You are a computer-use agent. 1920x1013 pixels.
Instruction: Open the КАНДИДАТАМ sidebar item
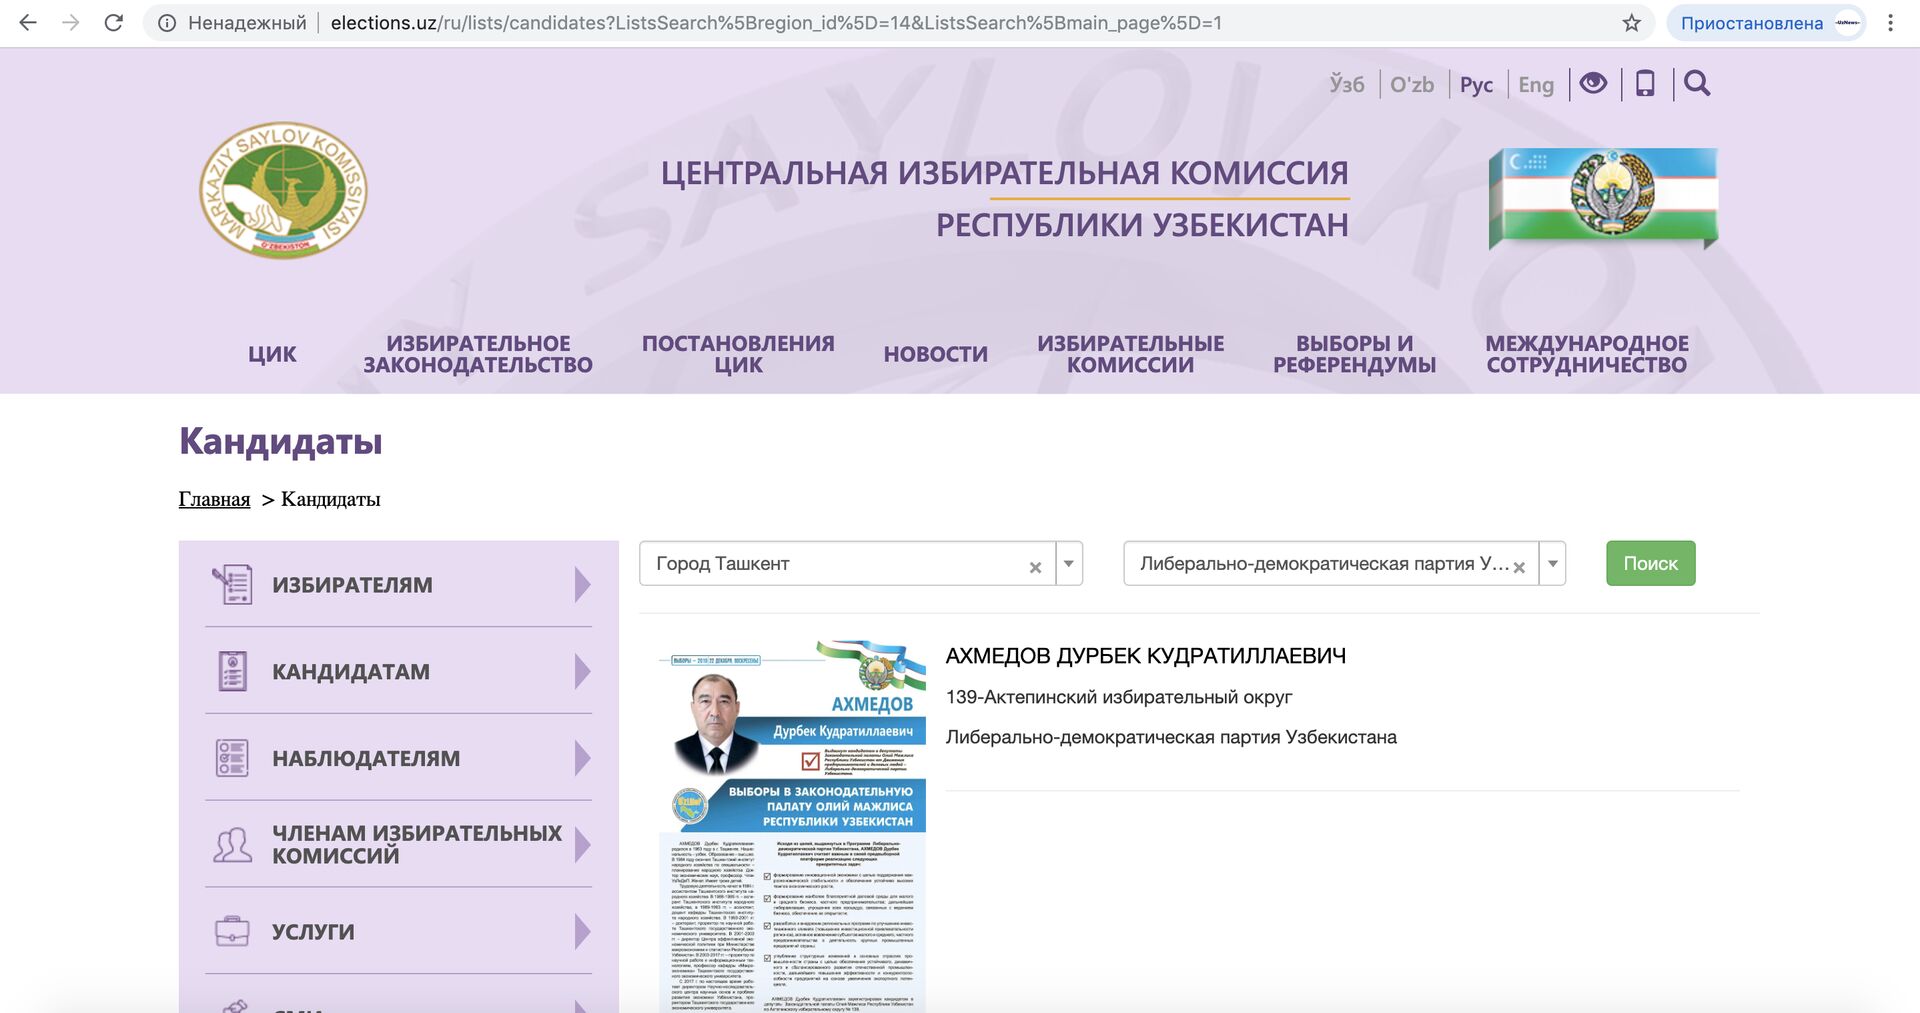click(398, 671)
